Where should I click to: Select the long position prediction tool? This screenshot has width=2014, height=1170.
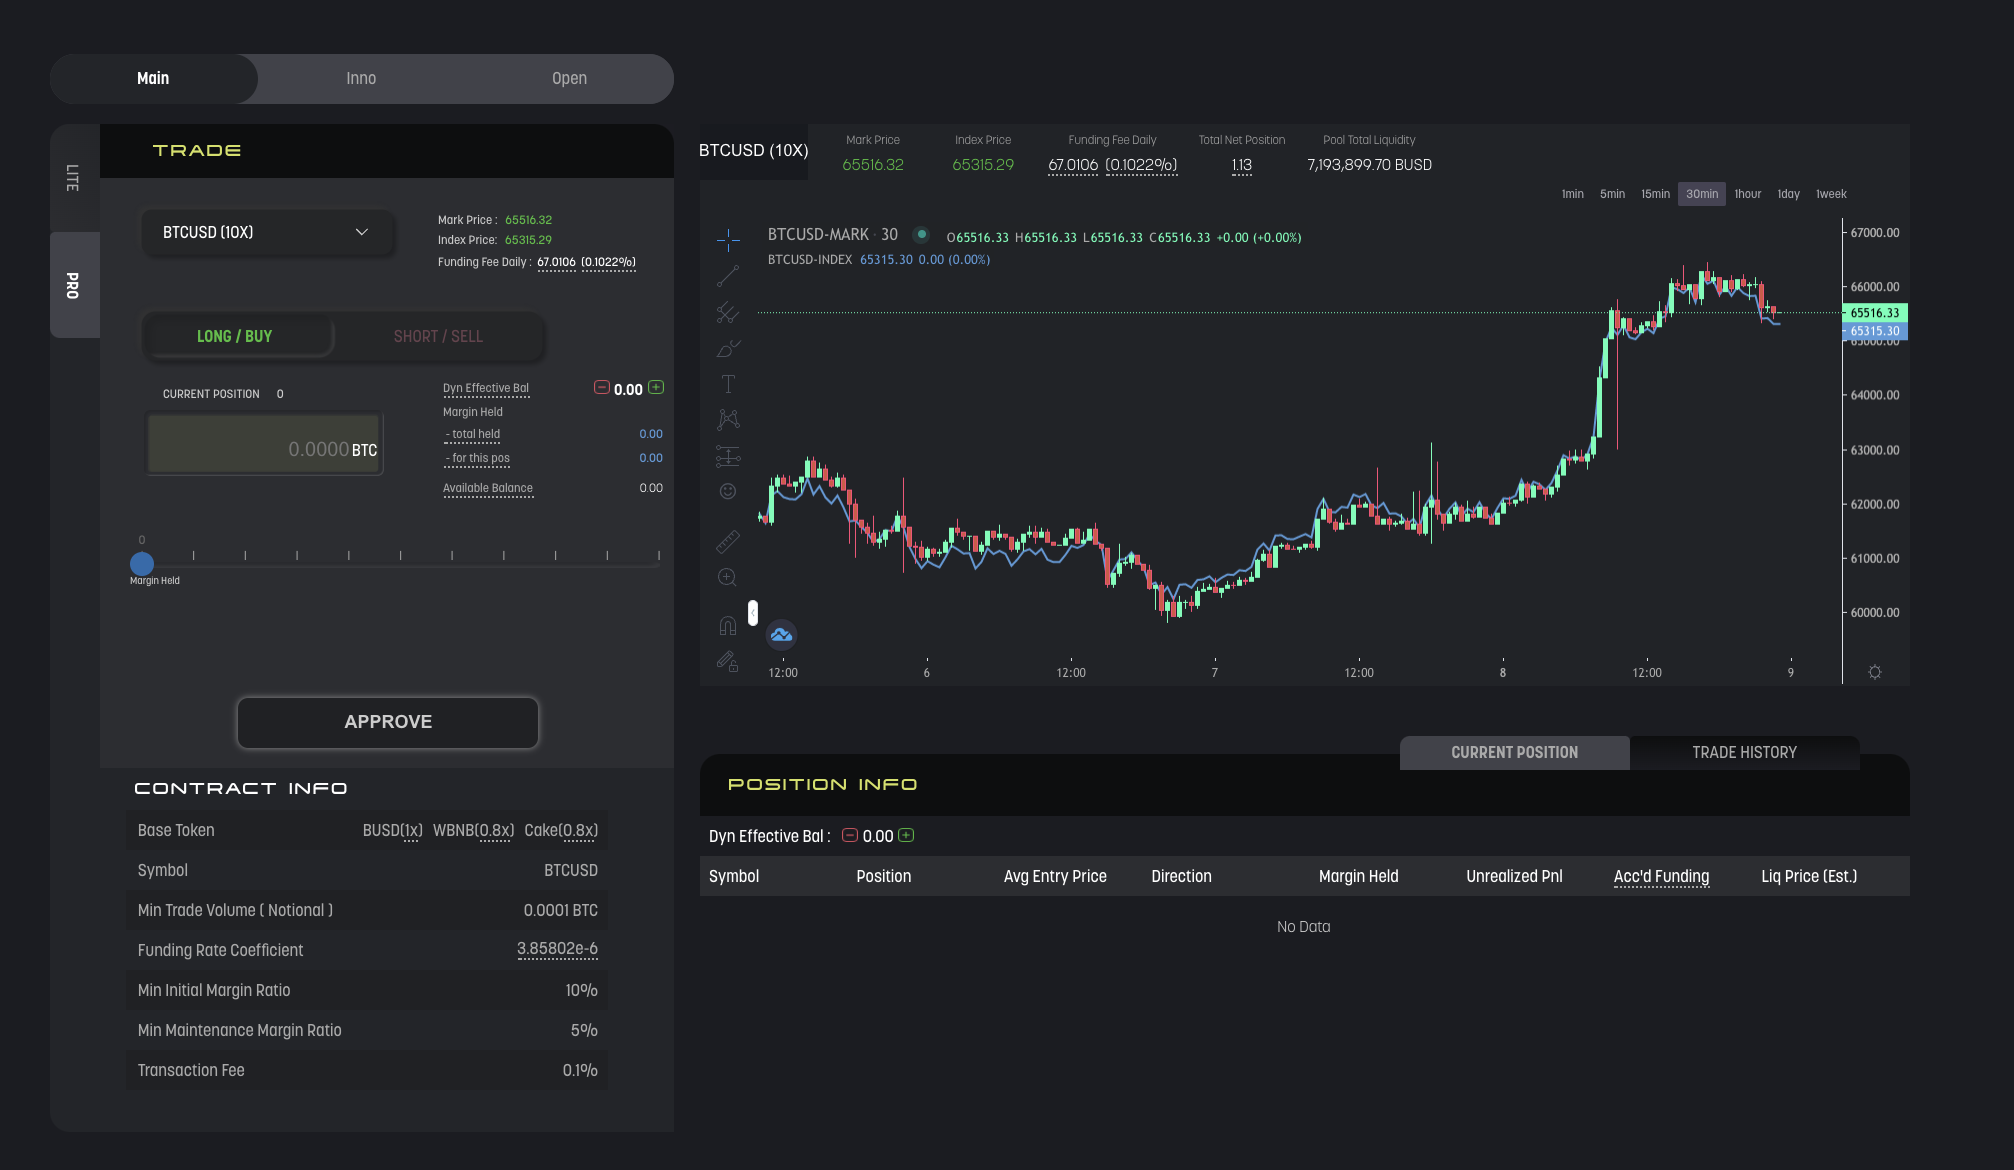click(728, 456)
